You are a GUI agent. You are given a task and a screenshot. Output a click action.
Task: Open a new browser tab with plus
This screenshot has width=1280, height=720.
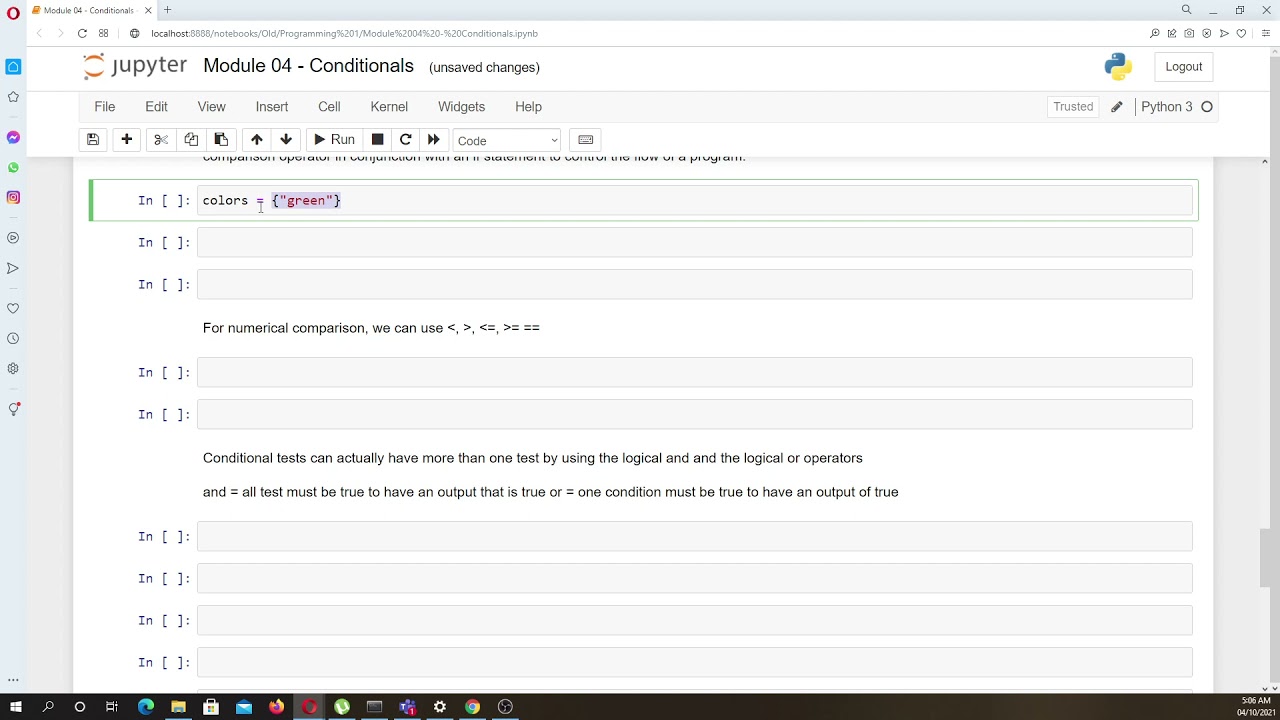167,10
